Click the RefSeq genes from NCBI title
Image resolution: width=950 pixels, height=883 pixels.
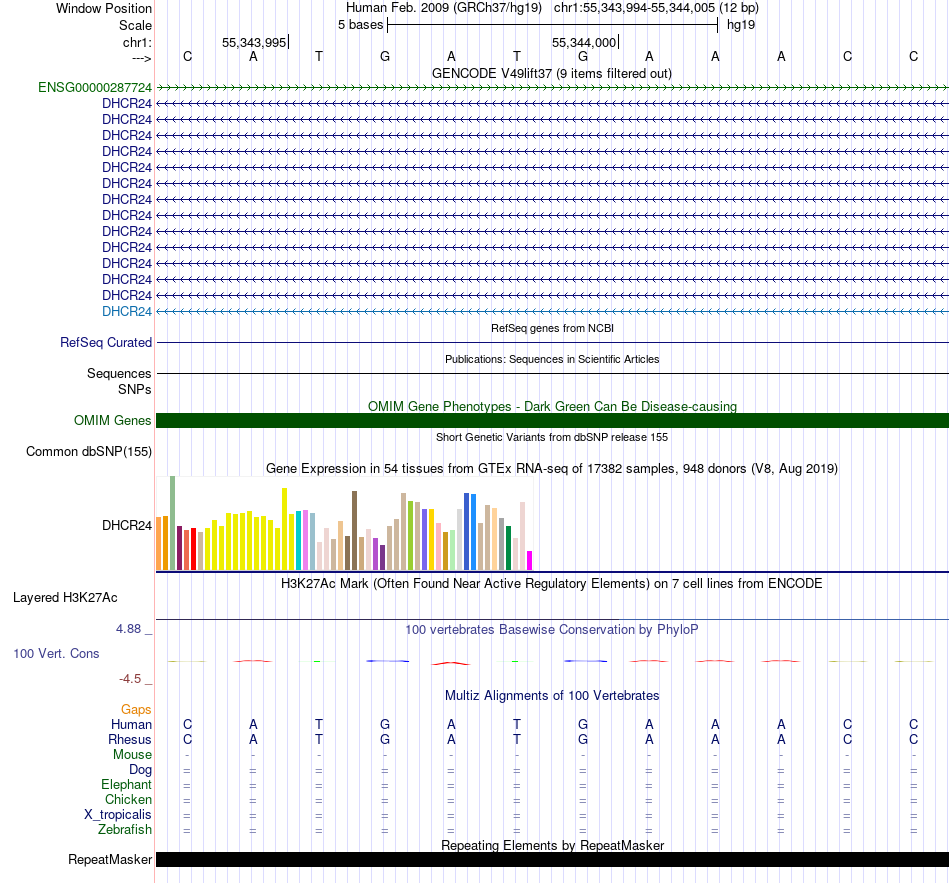click(x=552, y=328)
